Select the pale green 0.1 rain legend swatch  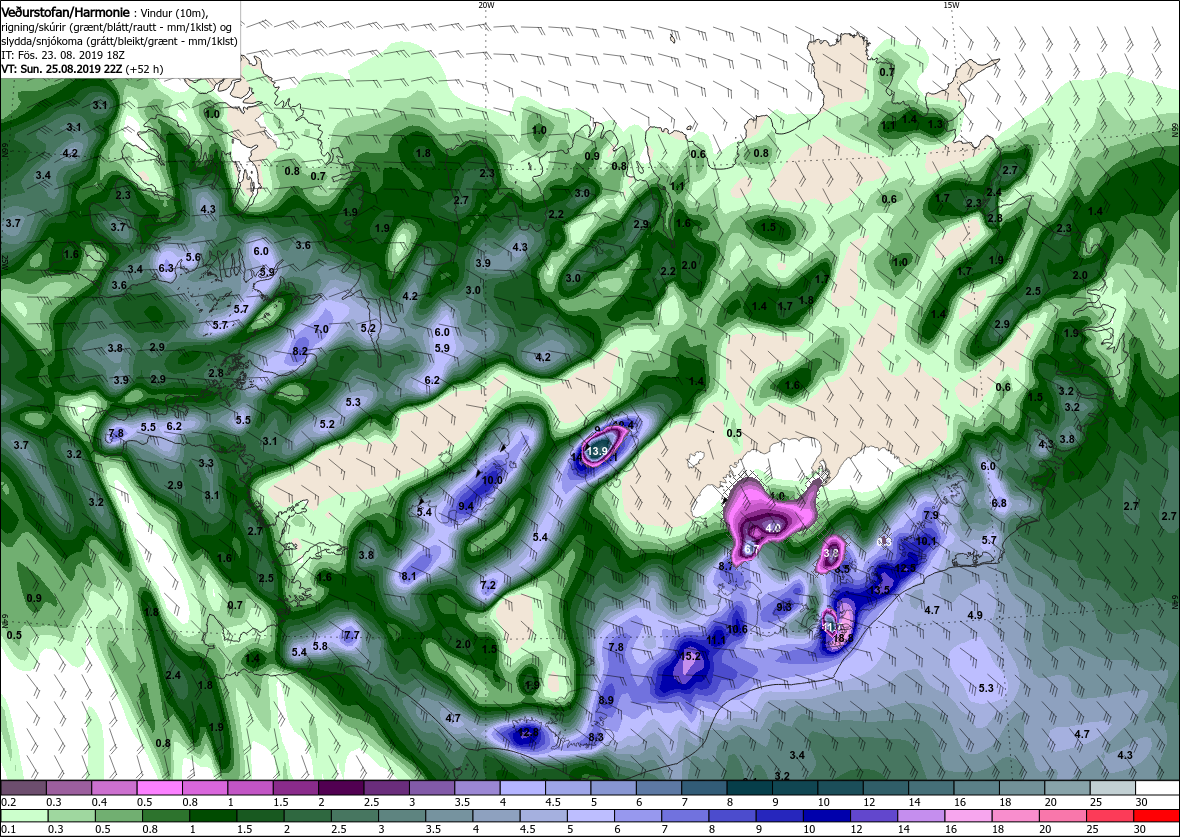23,816
